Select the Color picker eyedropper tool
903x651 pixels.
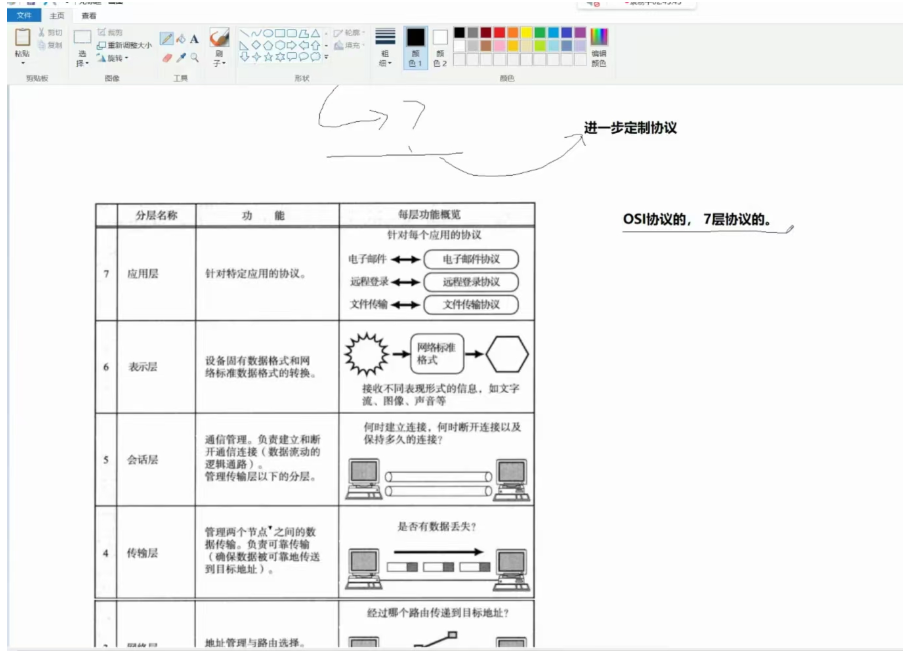pos(180,58)
